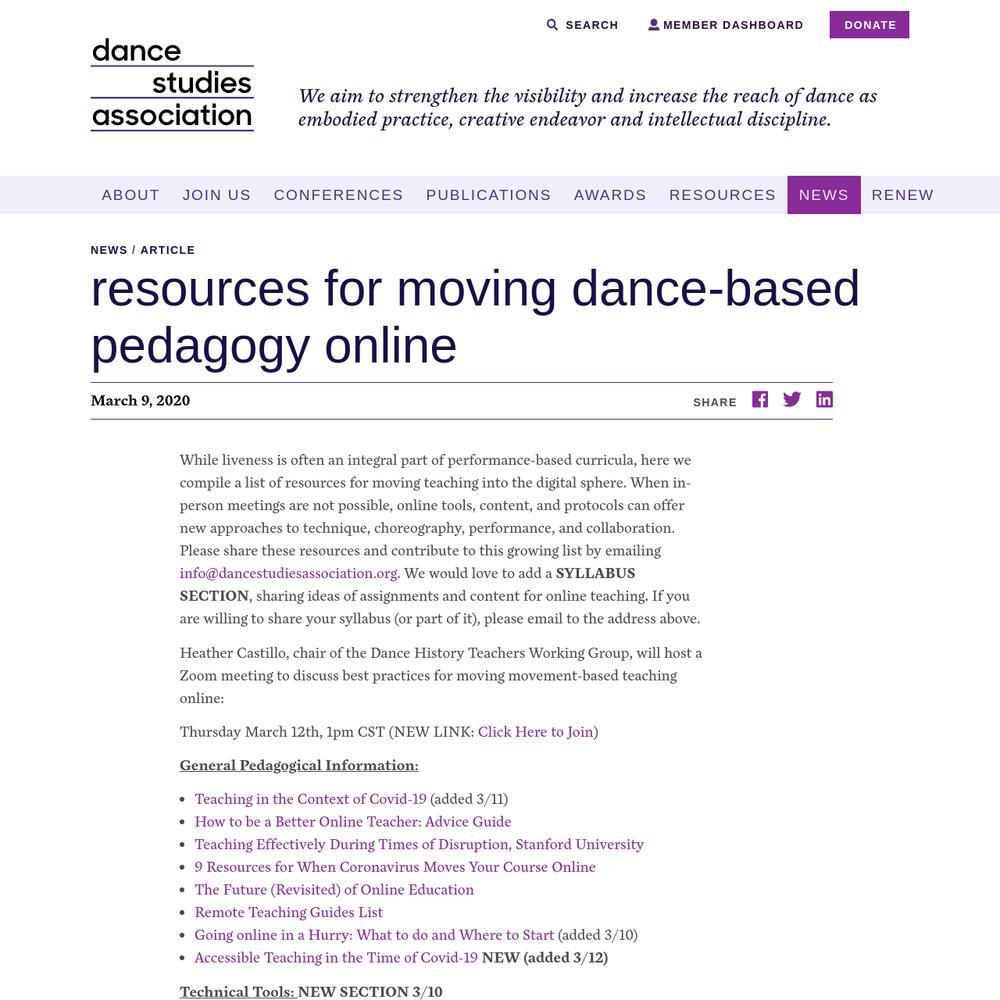The height and width of the screenshot is (1000, 1000).
Task: Click the member dashboard person icon
Action: click(x=654, y=25)
